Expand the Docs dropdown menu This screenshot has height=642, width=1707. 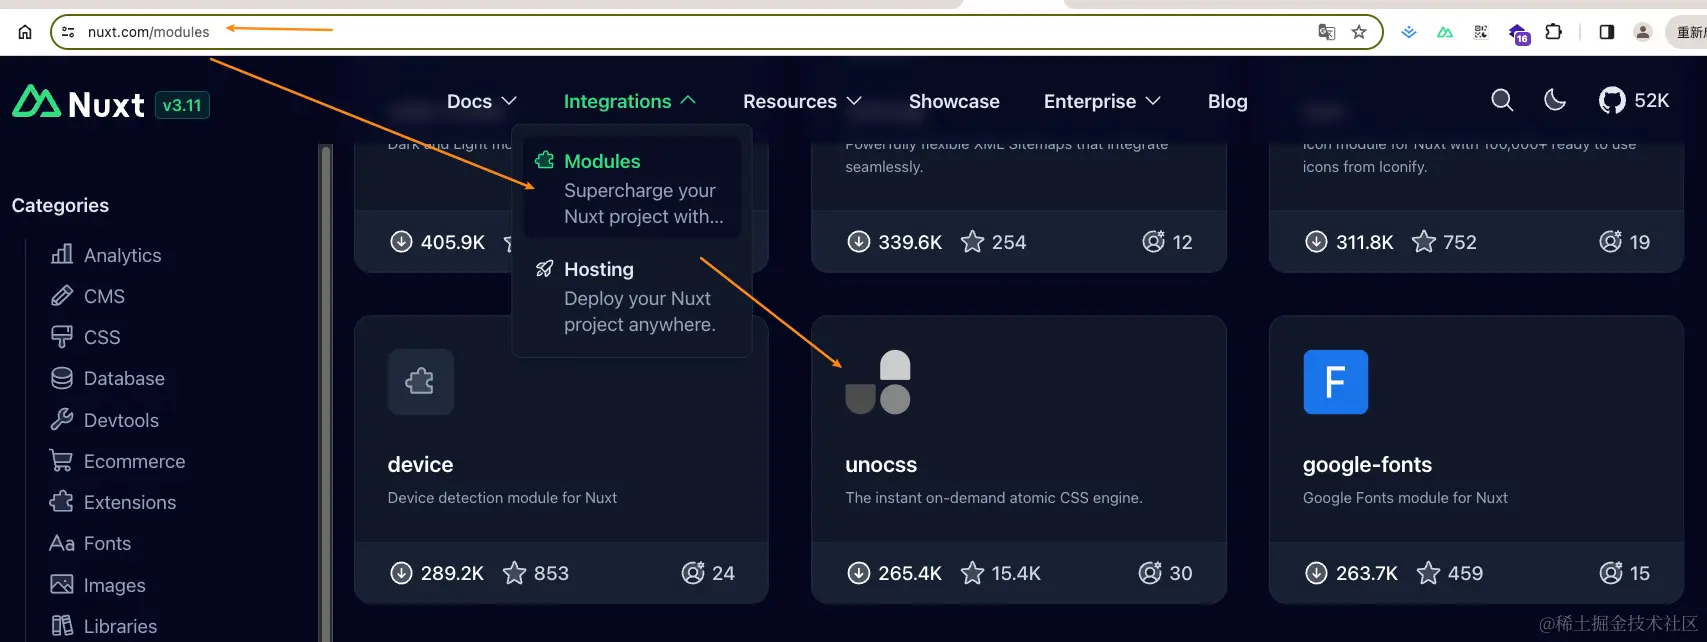point(481,101)
